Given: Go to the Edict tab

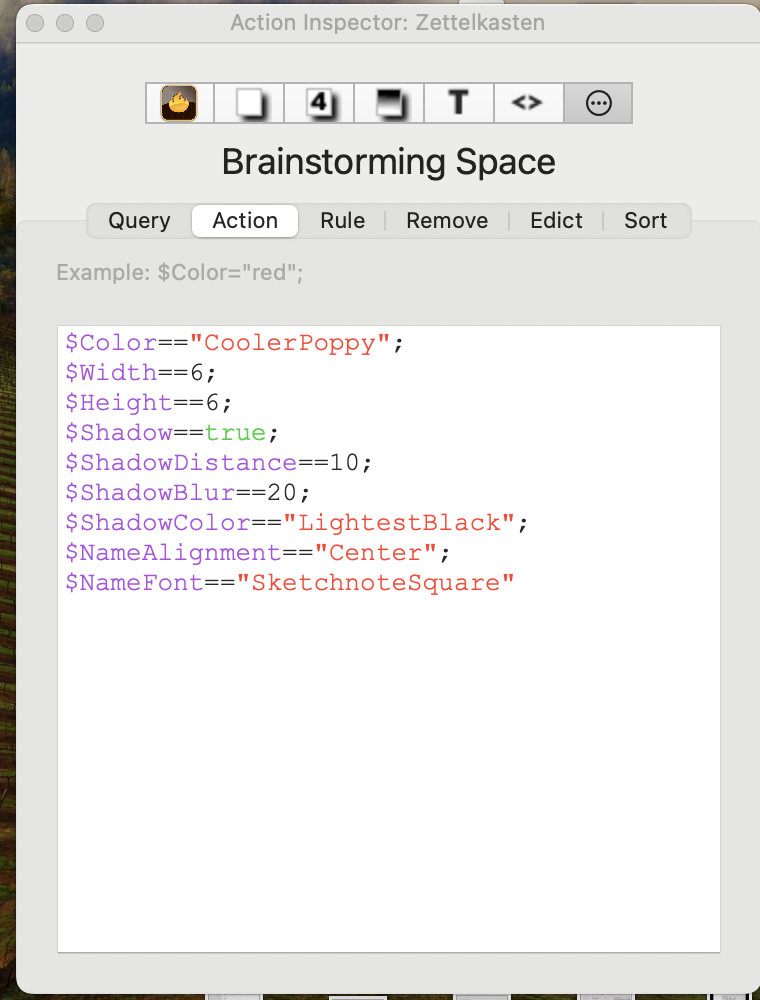Looking at the screenshot, I should pyautogui.click(x=556, y=221).
